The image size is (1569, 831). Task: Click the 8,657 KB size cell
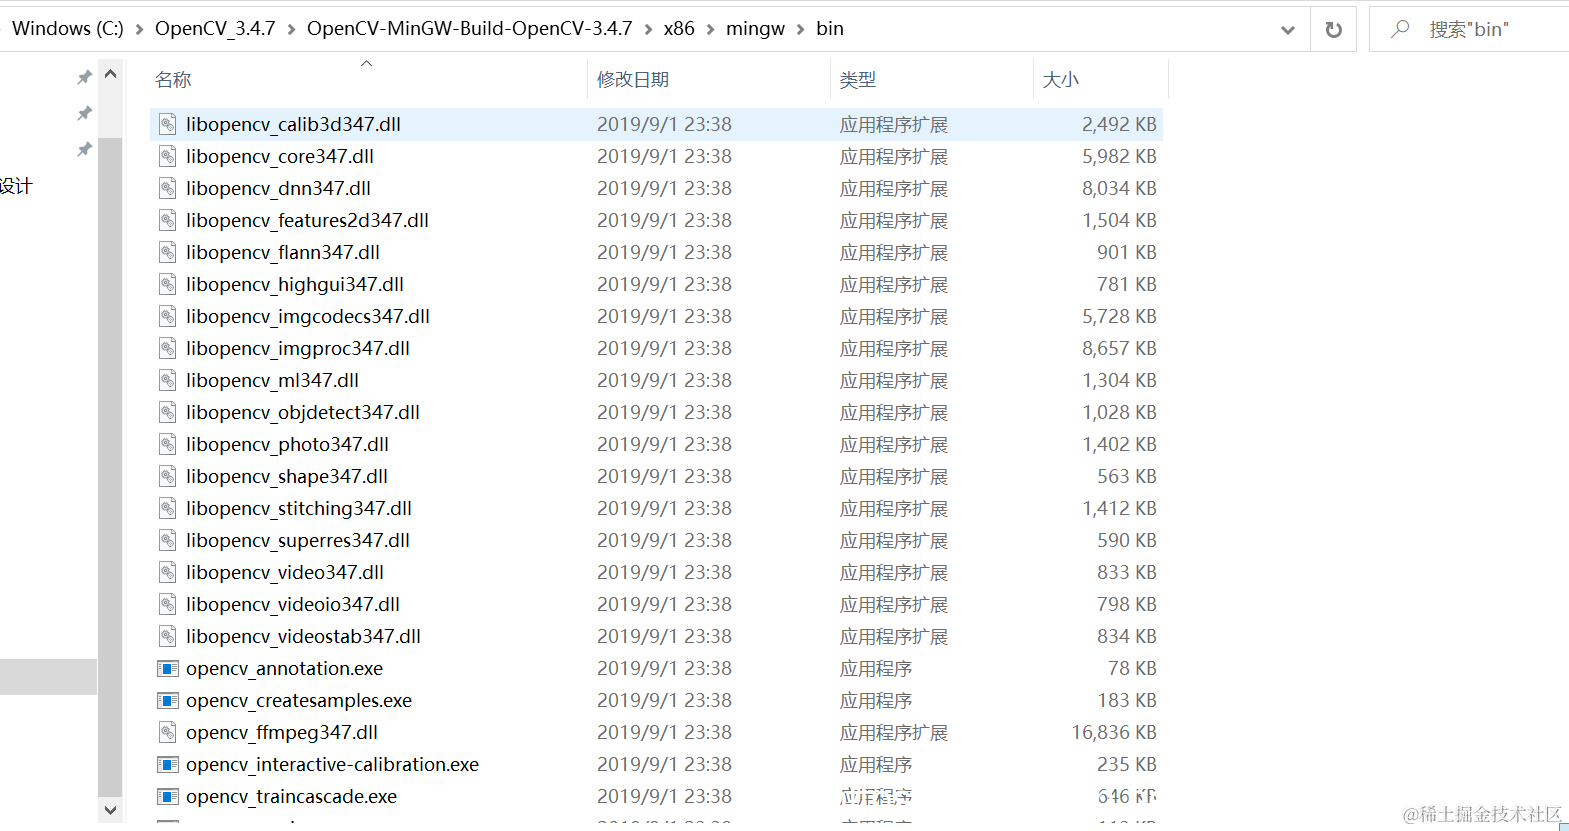pos(1119,348)
